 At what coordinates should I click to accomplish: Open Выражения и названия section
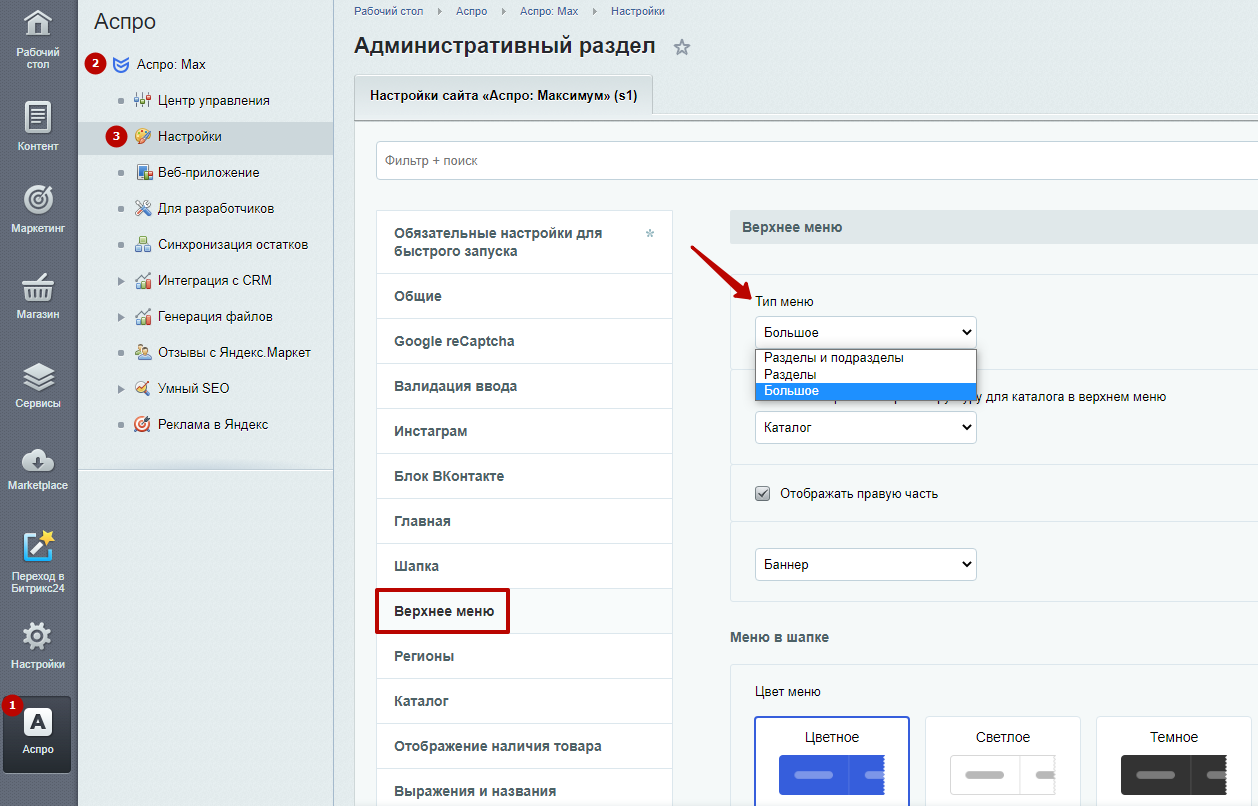(x=524, y=790)
